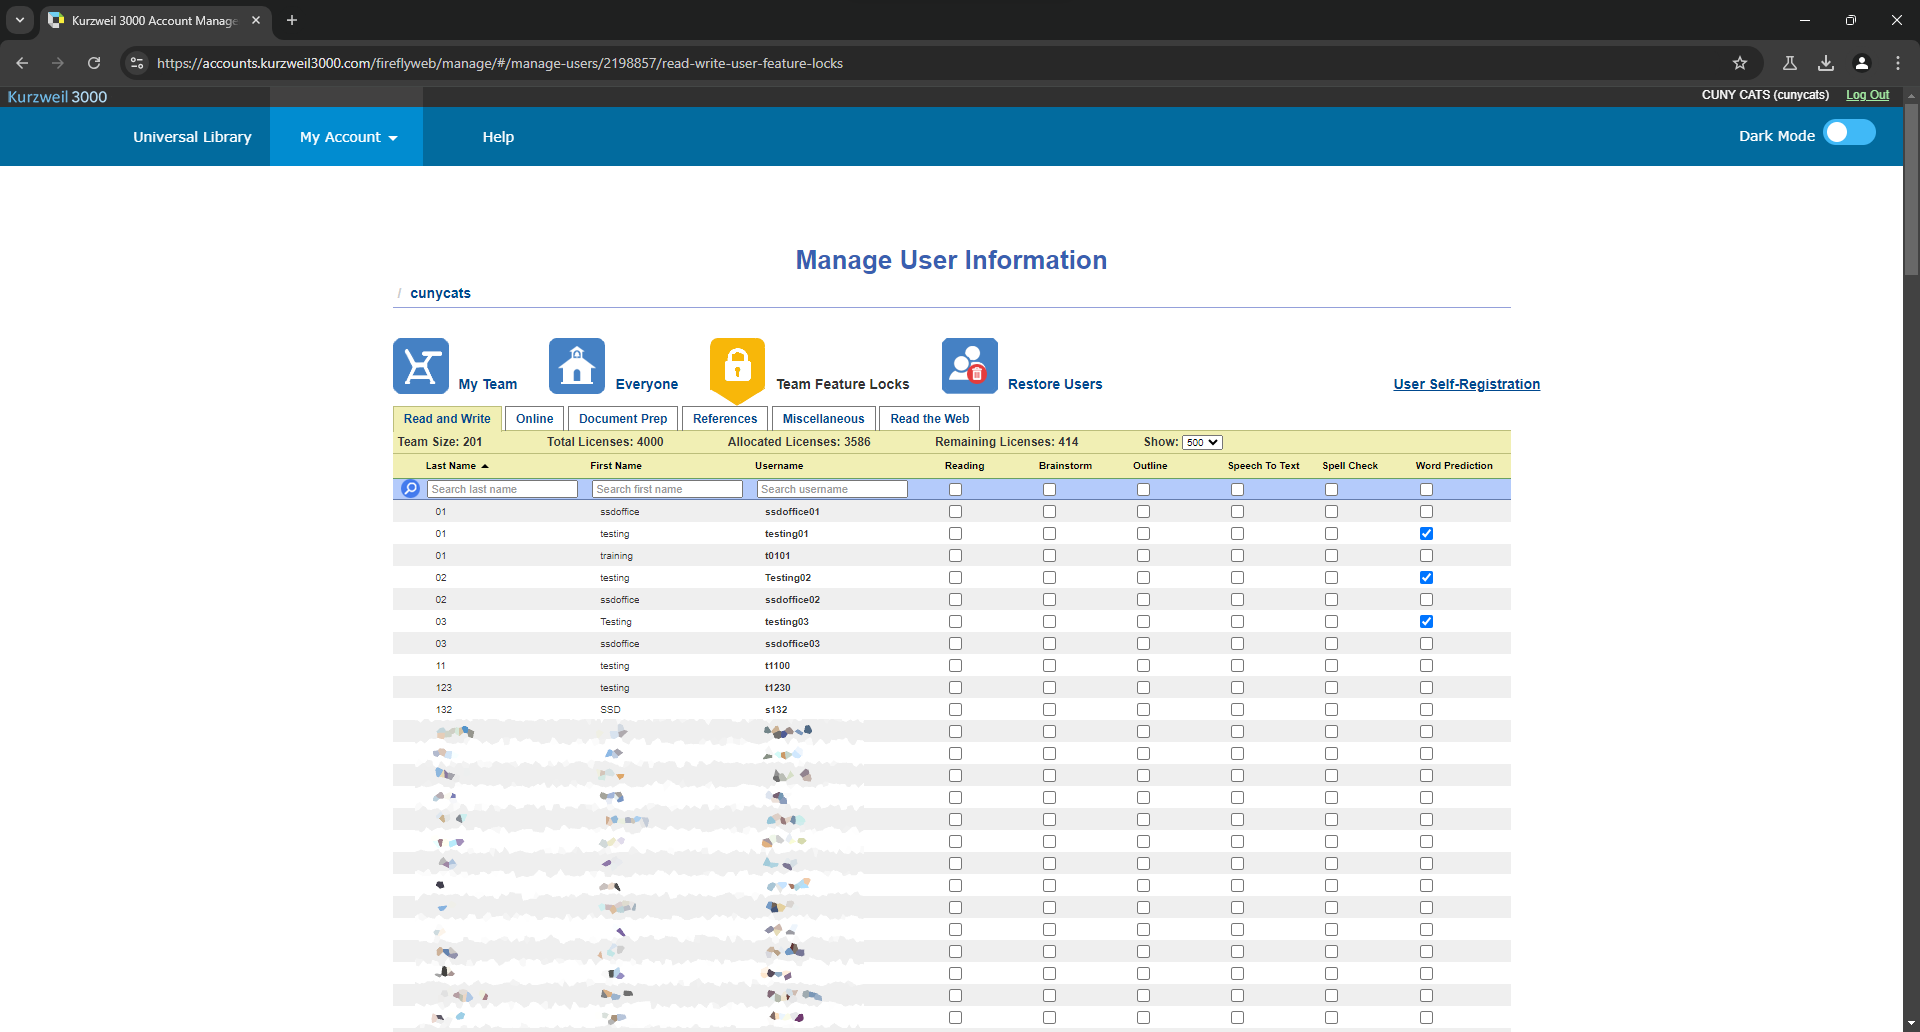Click the search magnifier icon in filter row
1920x1032 pixels.
tap(410, 489)
